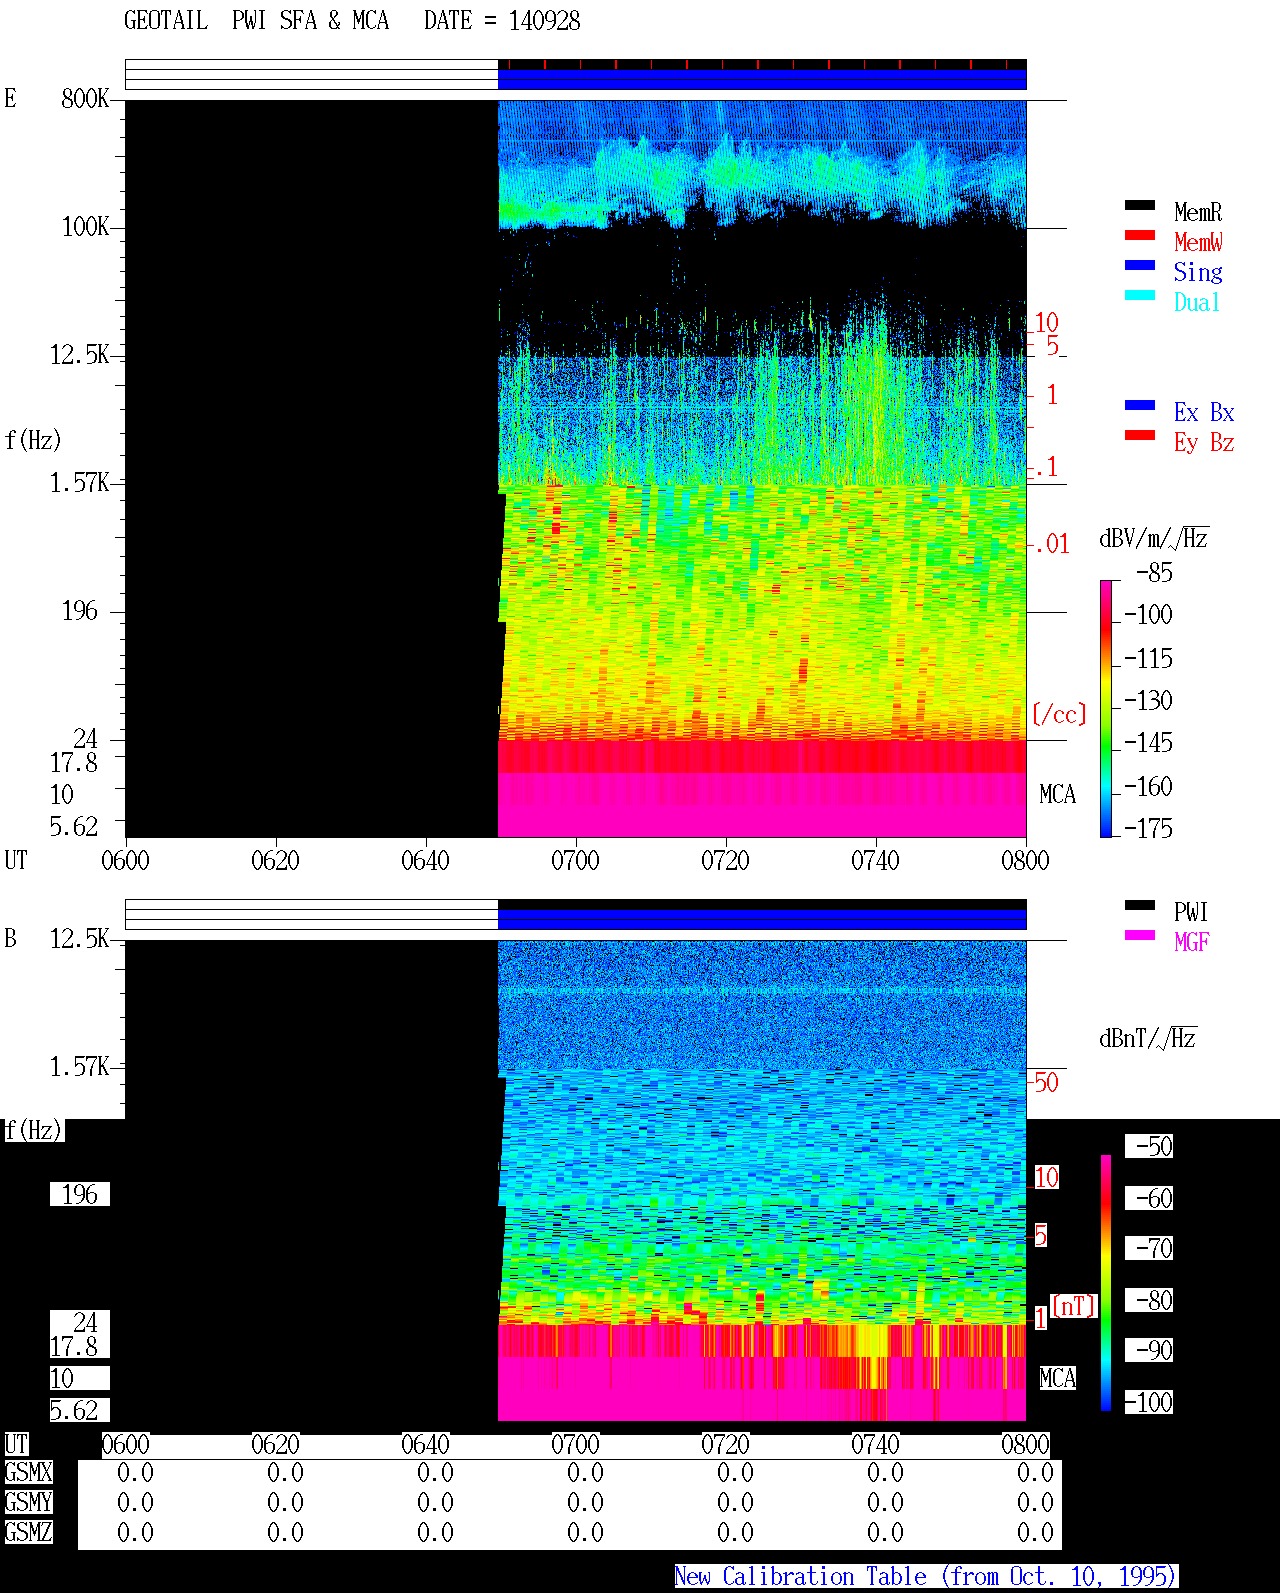This screenshot has width=1280, height=1593.
Task: Select the Ey Bz legend label
Action: tap(1204, 442)
